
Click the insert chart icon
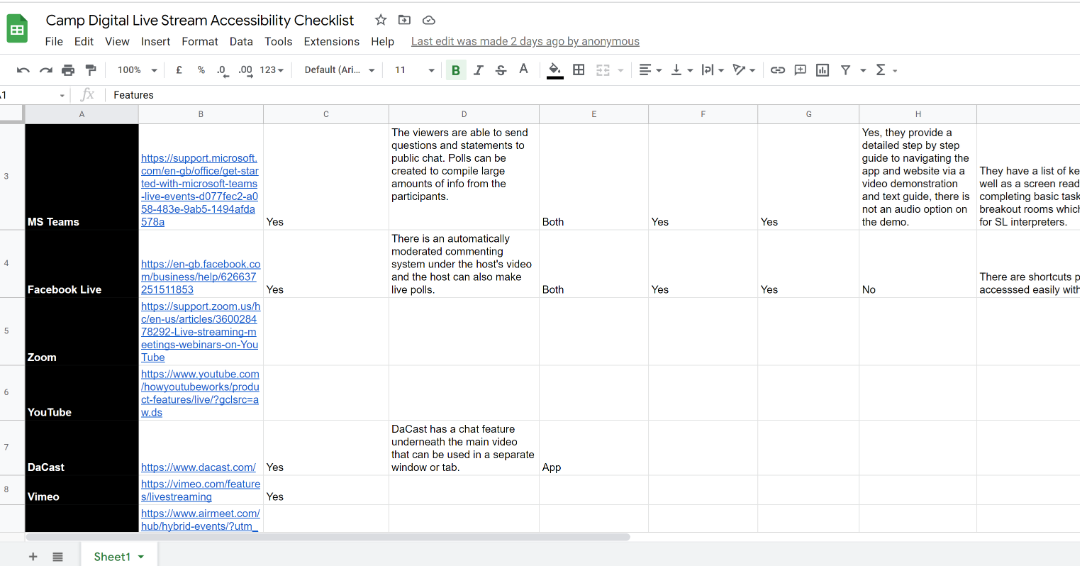[822, 70]
